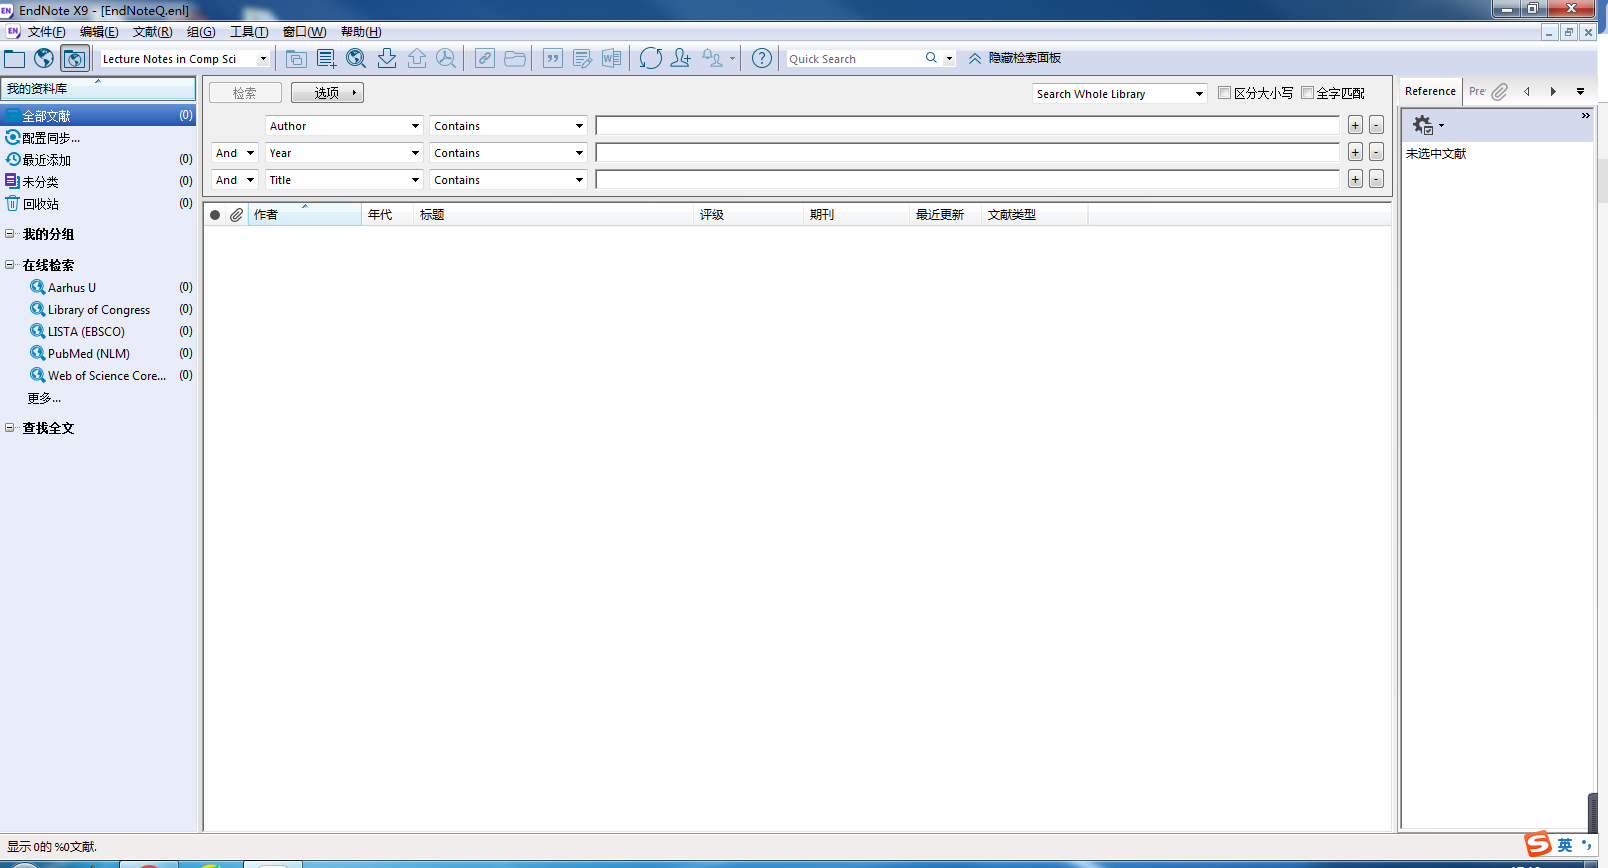
Task: Click Help question mark icon
Action: (762, 59)
